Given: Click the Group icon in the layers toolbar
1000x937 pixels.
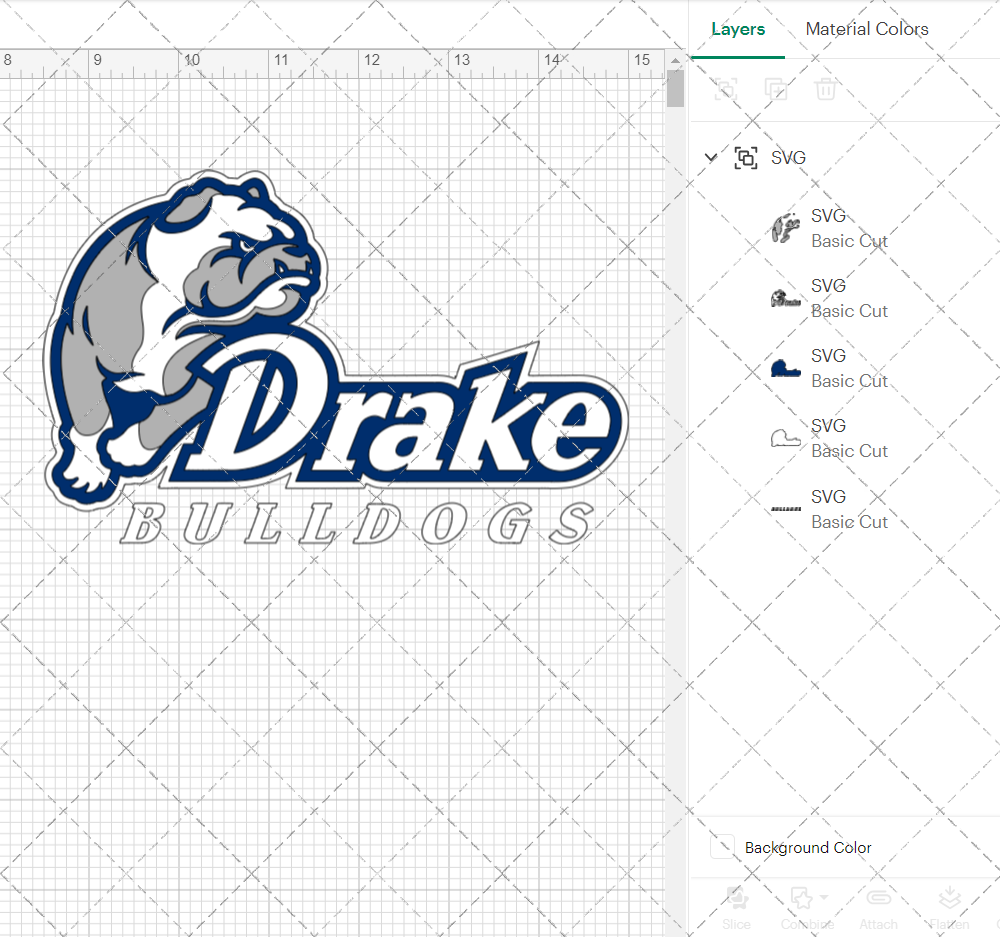Looking at the screenshot, I should [726, 89].
